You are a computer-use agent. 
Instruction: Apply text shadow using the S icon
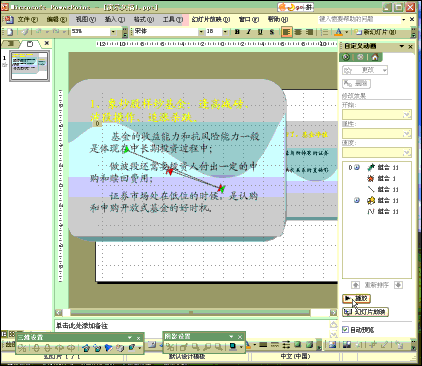tap(272, 32)
